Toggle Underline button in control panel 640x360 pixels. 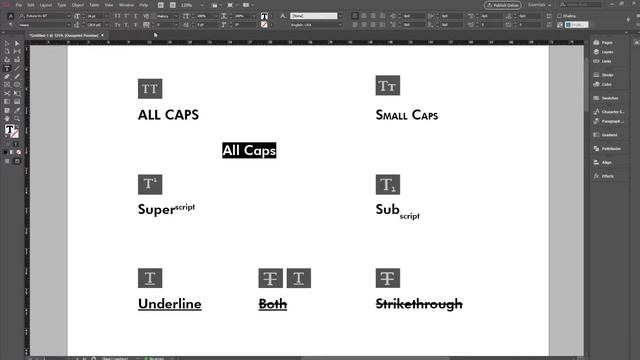tap(136, 16)
